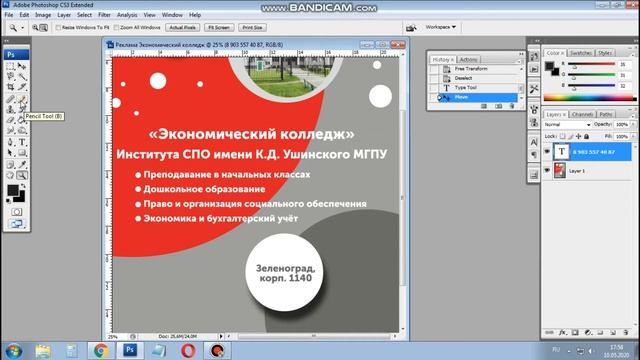Open the document status bar arrow menu
Image resolution: width=640 pixels, height=360 pixels.
point(221,336)
